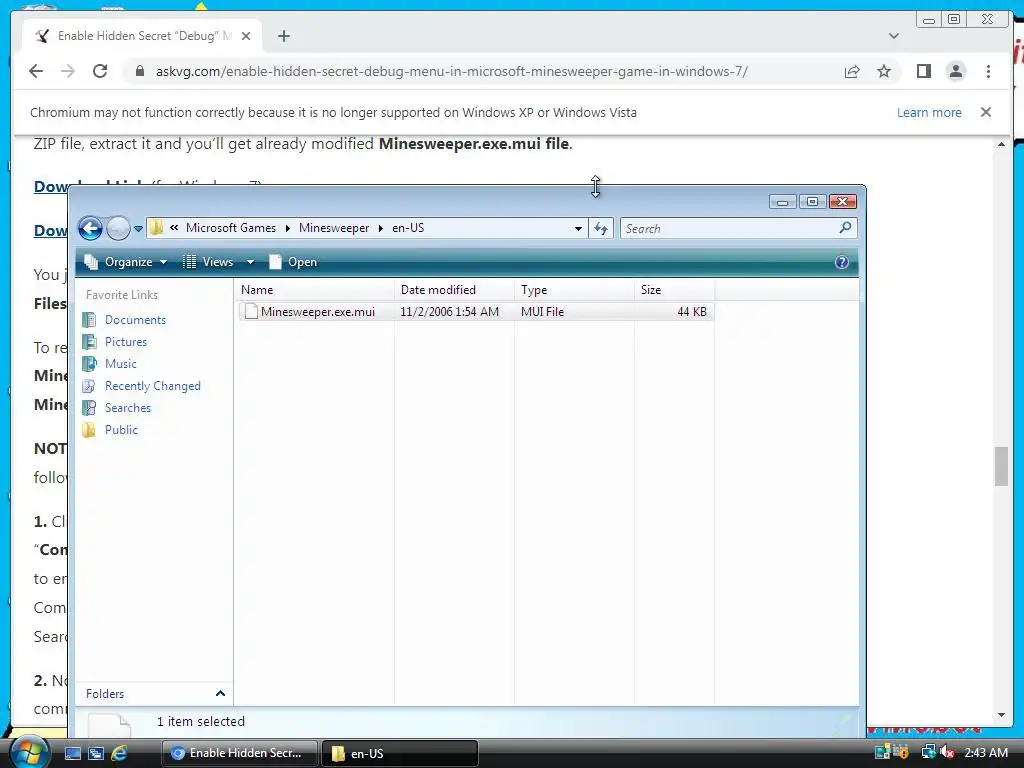
Task: Sort files by Name column header
Action: 315,290
